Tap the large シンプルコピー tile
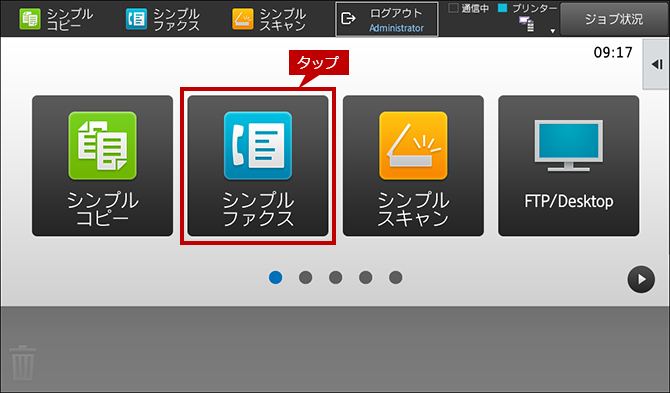This screenshot has height=393, width=670. click(x=103, y=166)
